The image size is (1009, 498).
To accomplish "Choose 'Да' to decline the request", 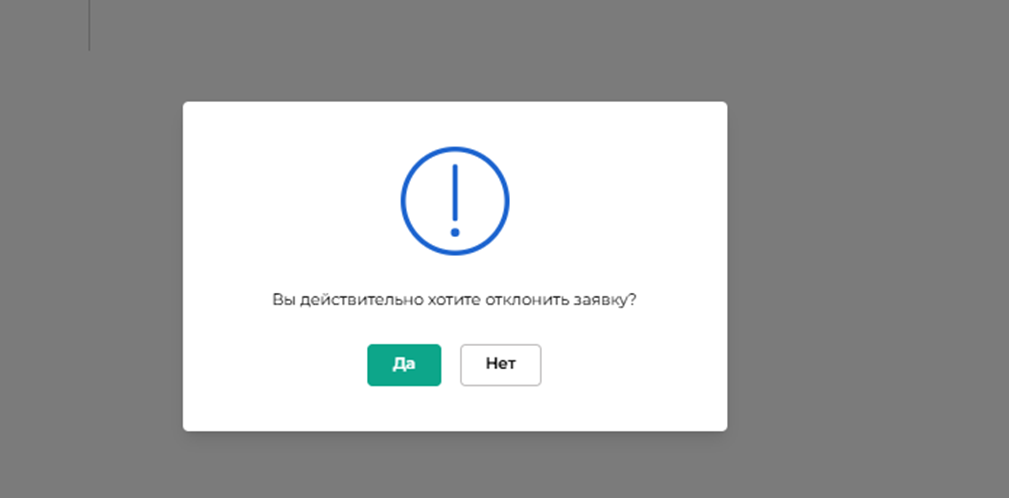I will click(404, 365).
